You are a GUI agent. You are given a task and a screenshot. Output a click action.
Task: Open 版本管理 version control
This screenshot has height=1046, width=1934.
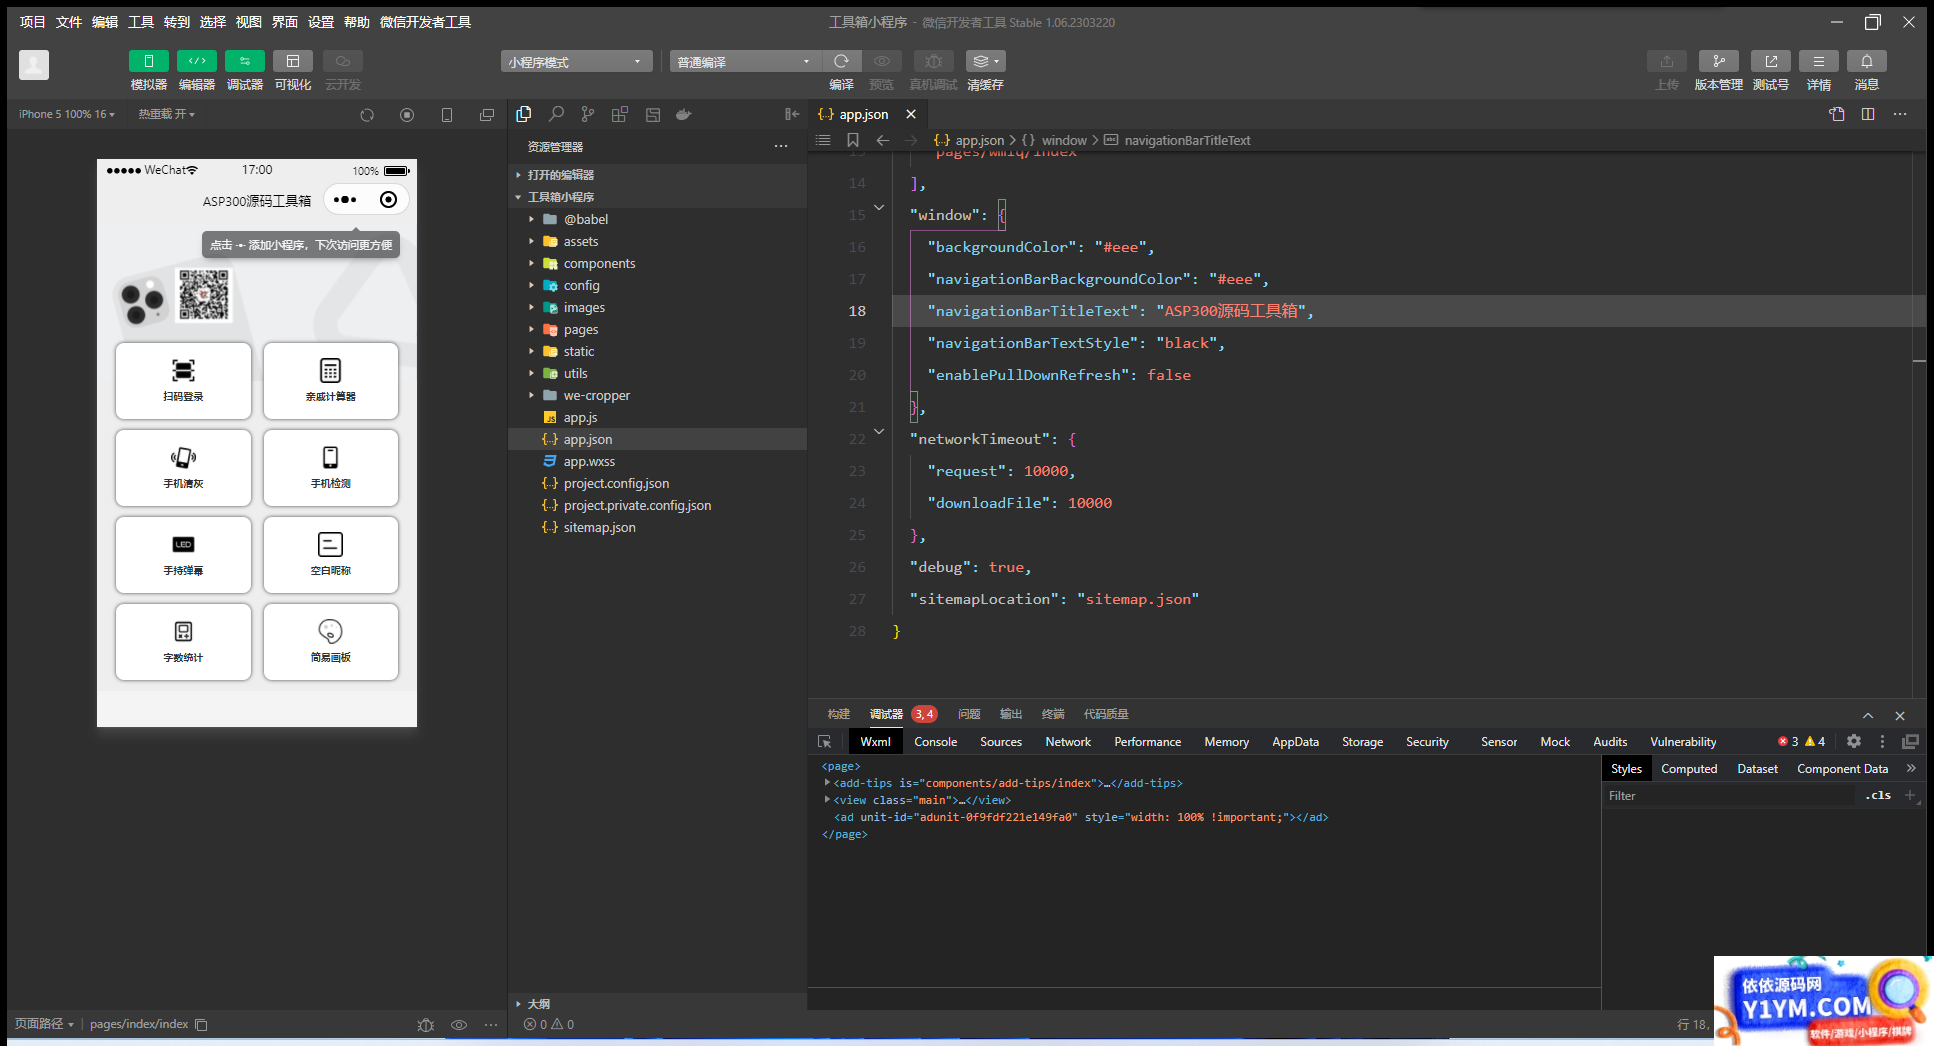(x=1719, y=61)
